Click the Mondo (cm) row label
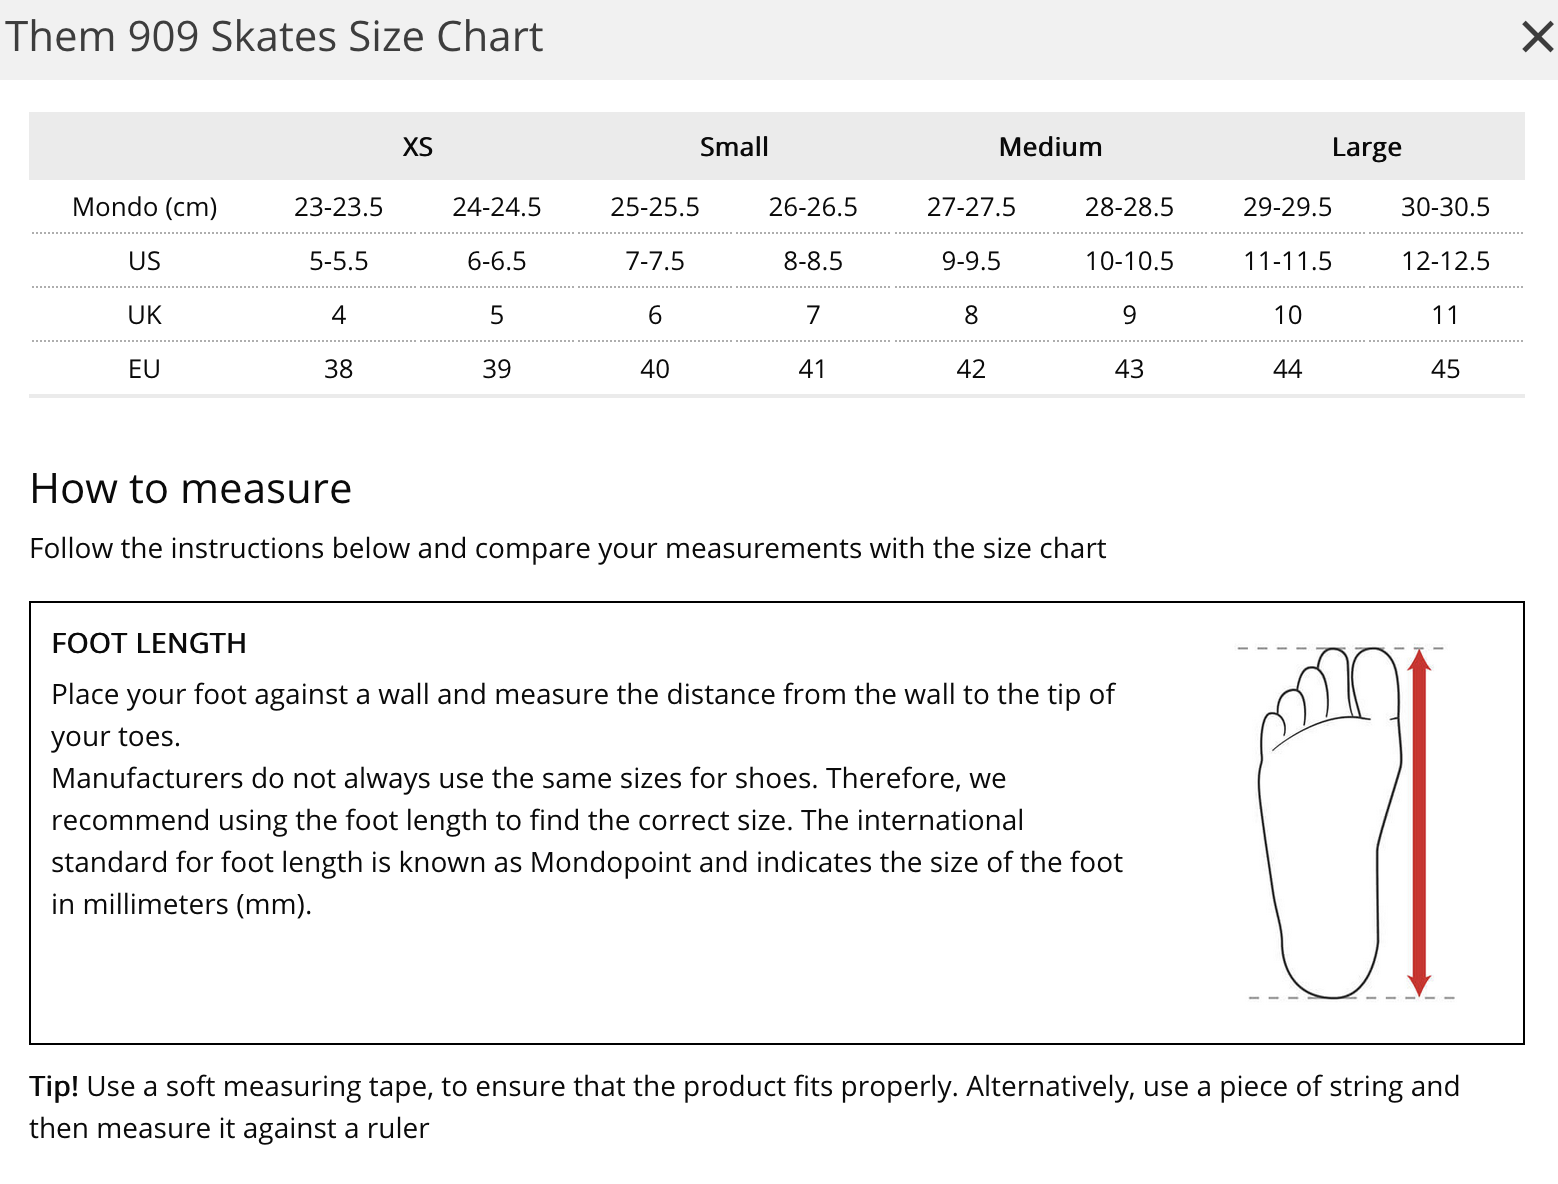 point(145,207)
